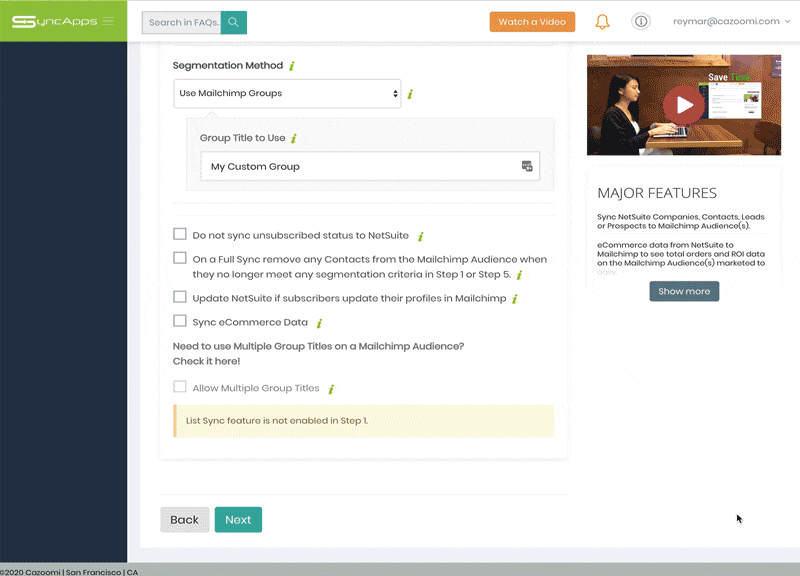Viewport: 800px width, 576px height.
Task: Click the Check it here! text
Action: [x=206, y=361]
